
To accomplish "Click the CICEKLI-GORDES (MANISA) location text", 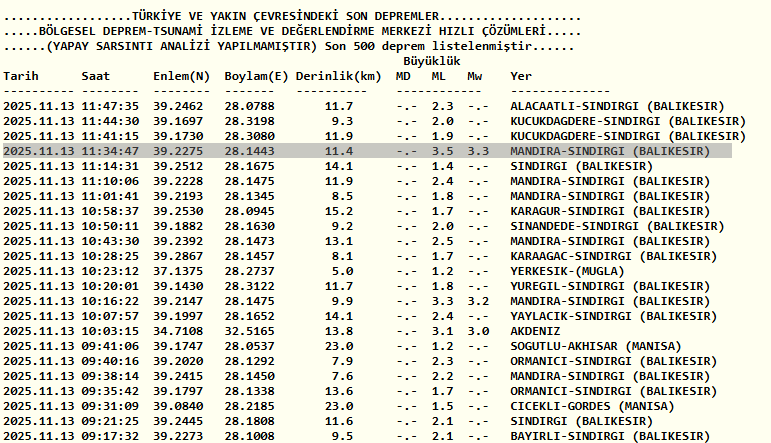I will click(592, 406).
